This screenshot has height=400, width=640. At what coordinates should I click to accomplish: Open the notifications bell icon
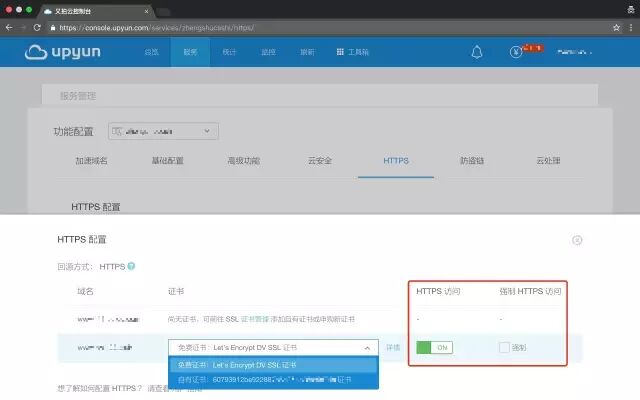tap(477, 52)
